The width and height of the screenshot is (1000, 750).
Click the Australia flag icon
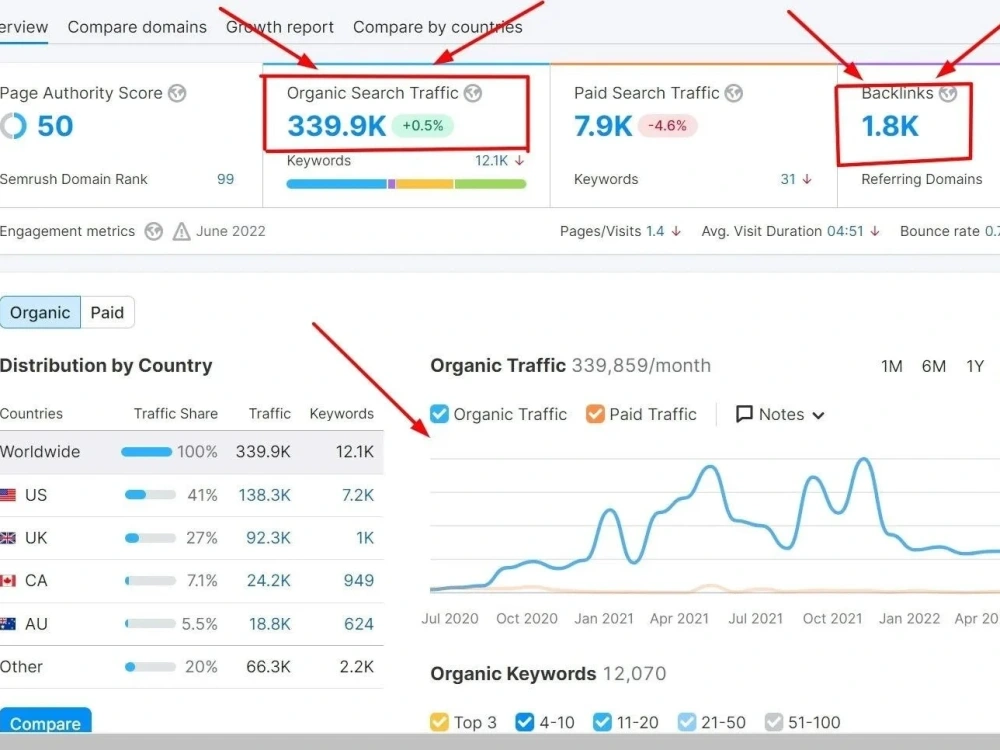(x=8, y=624)
